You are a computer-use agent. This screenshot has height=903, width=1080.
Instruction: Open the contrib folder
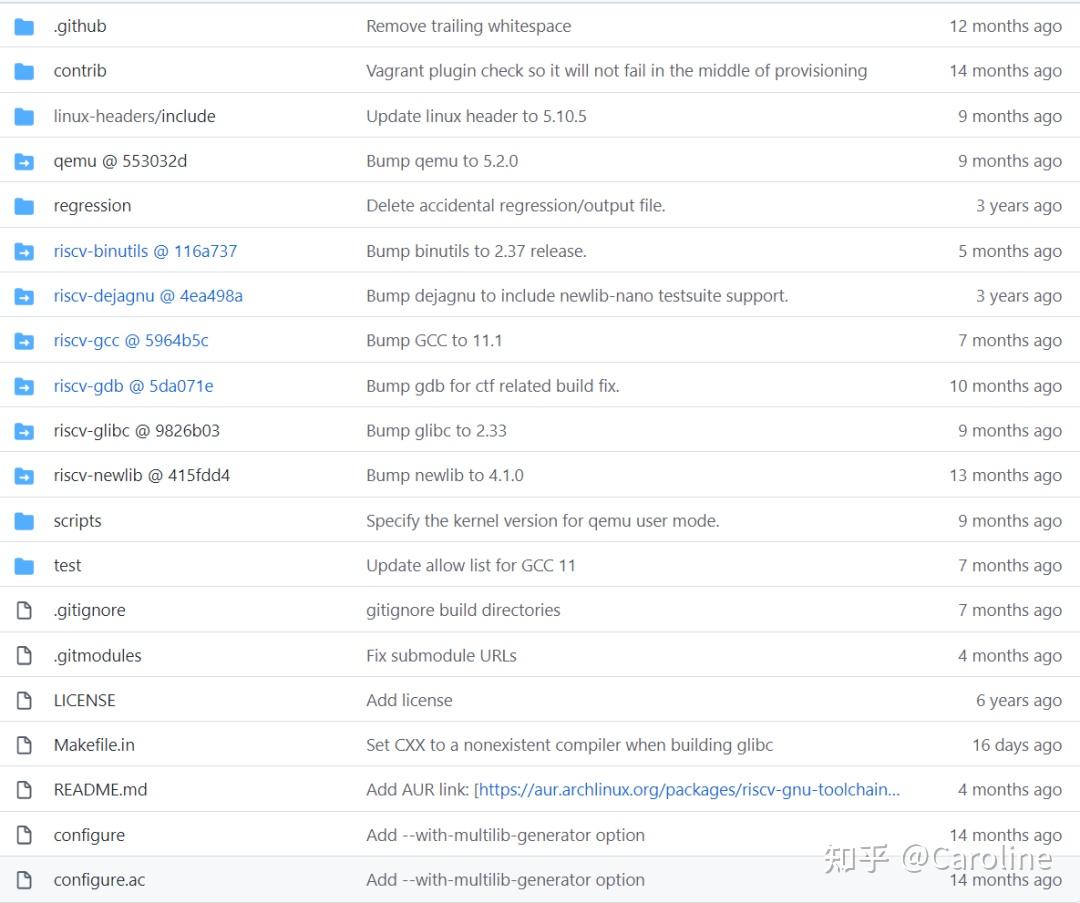(x=80, y=71)
